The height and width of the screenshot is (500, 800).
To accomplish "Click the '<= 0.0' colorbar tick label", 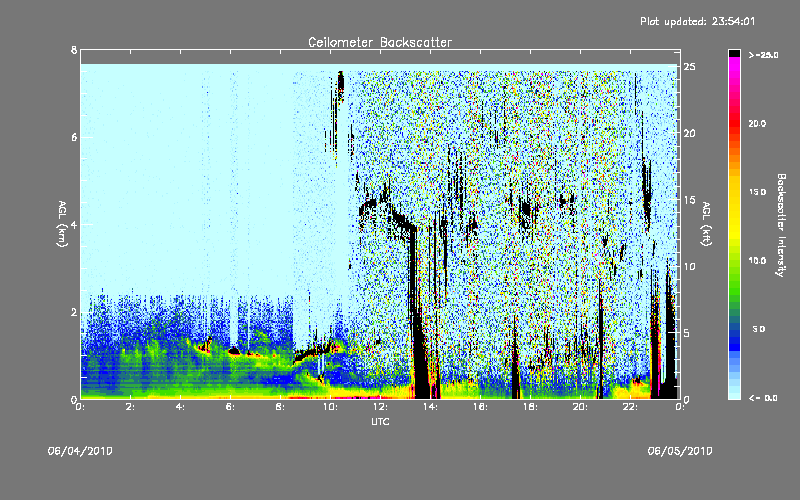I will pos(763,397).
